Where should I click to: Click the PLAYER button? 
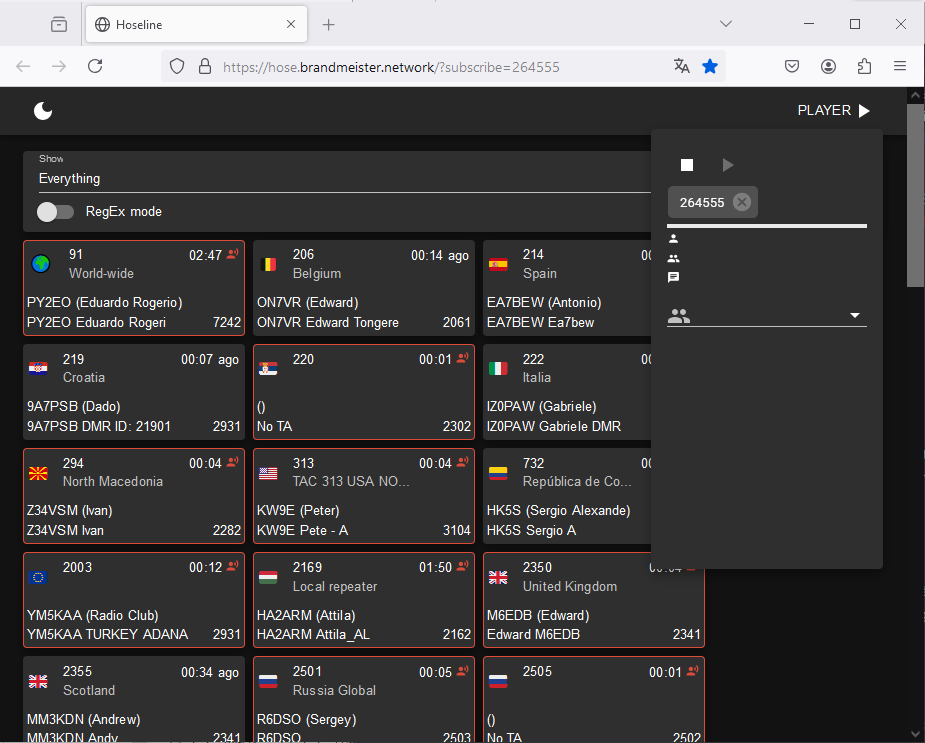(x=834, y=111)
